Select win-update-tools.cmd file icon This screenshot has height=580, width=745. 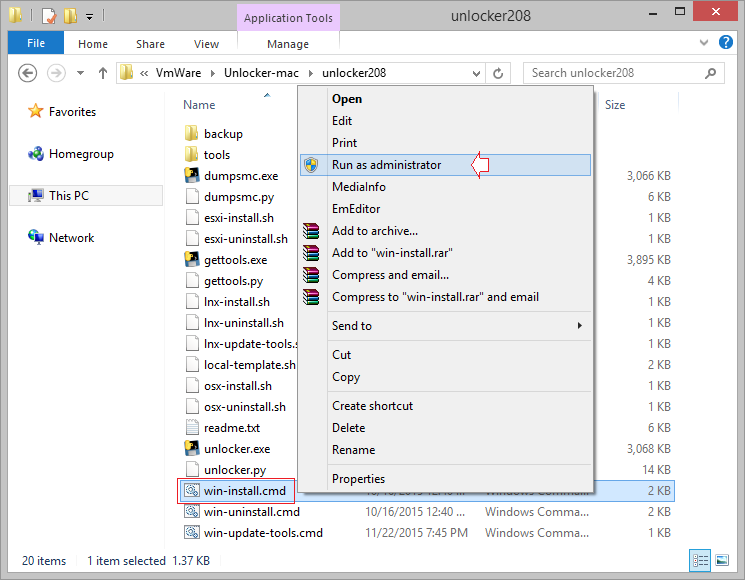tap(192, 532)
